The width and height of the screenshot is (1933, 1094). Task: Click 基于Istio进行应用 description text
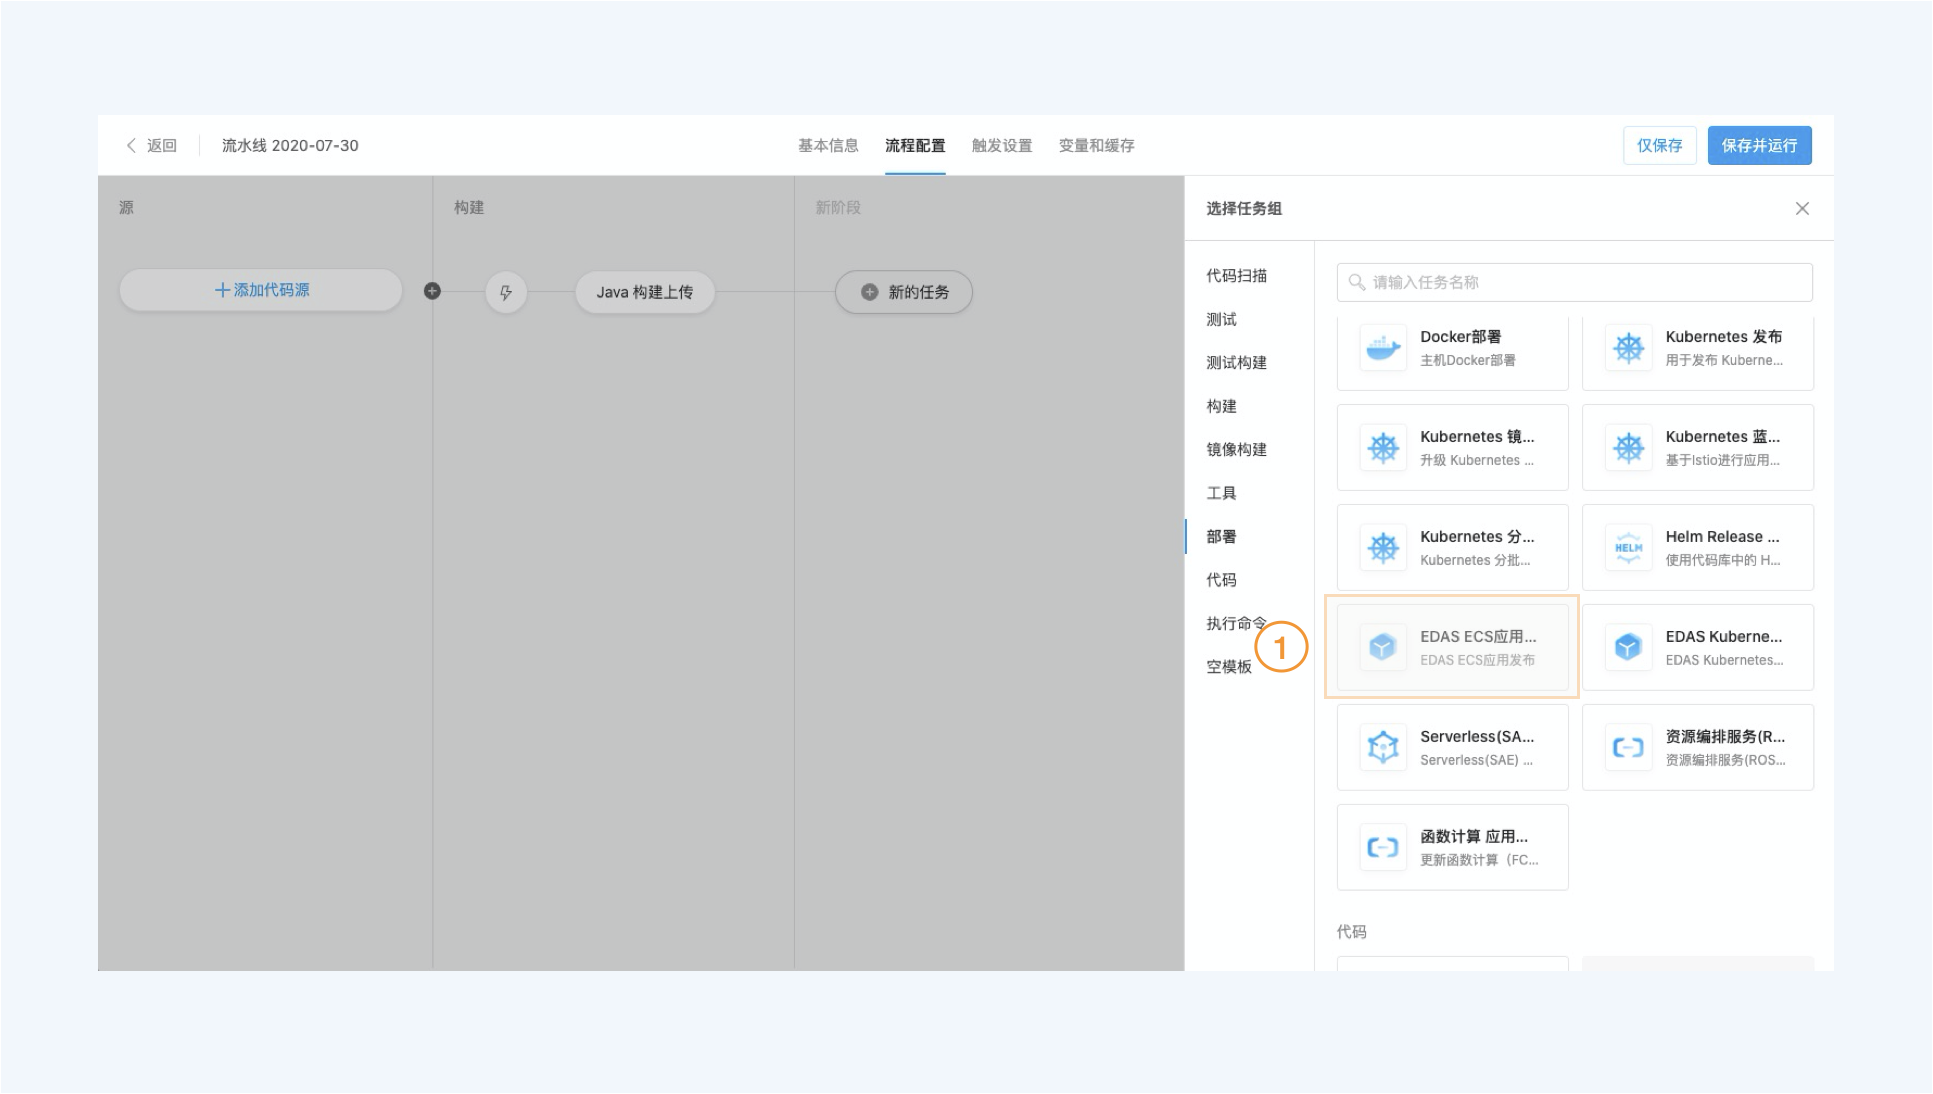pos(1722,460)
